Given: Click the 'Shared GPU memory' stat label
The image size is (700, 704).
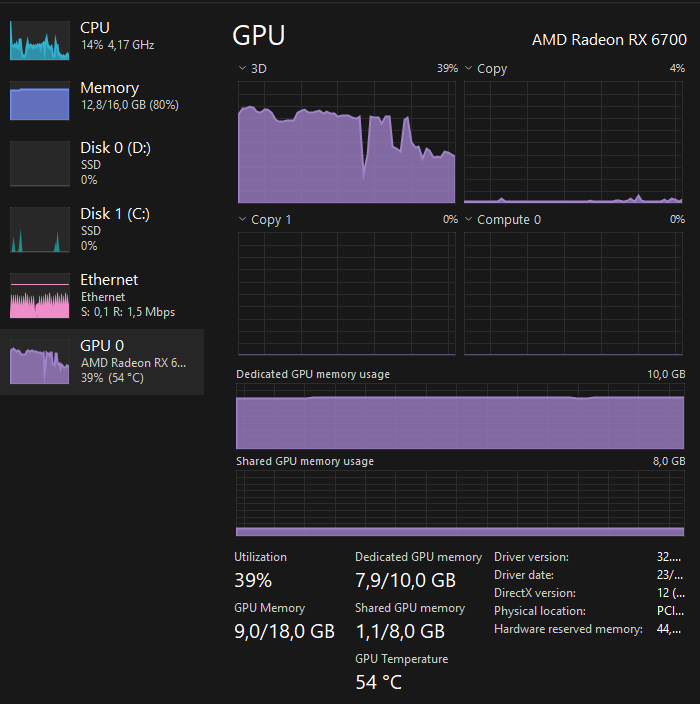Looking at the screenshot, I should pos(410,607).
